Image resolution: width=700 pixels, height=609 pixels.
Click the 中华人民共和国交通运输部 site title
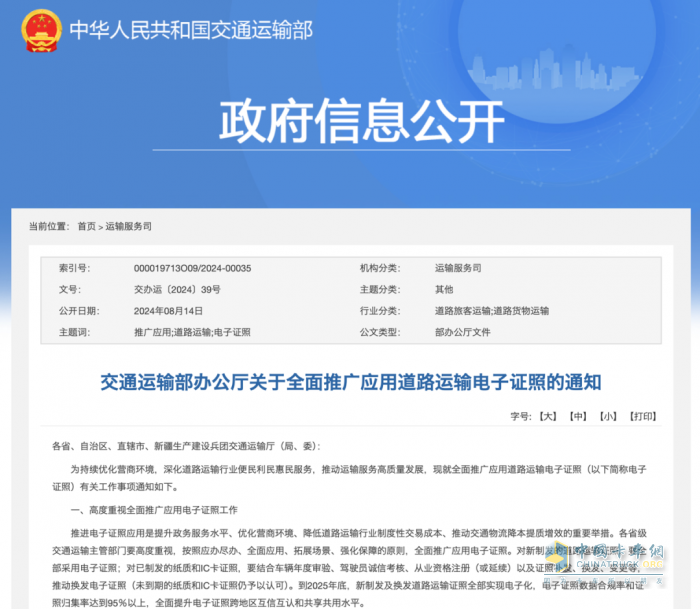[191, 30]
